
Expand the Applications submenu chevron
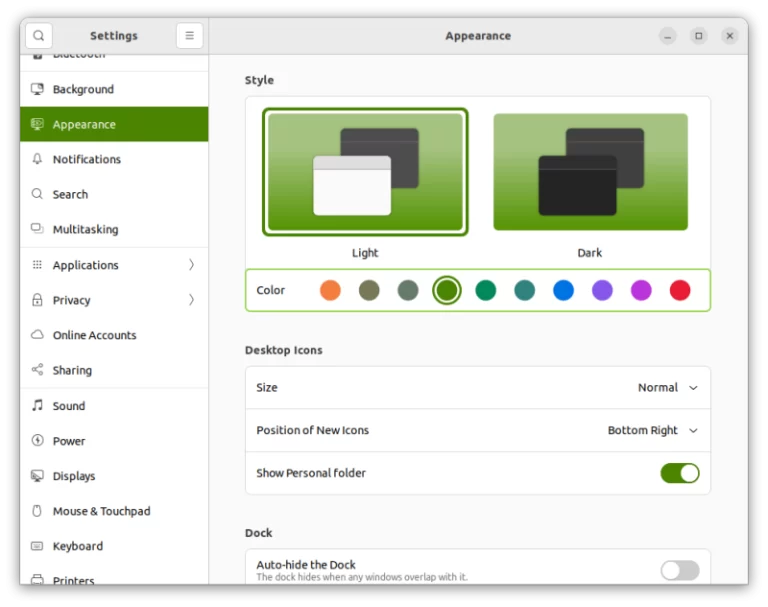[x=191, y=265]
